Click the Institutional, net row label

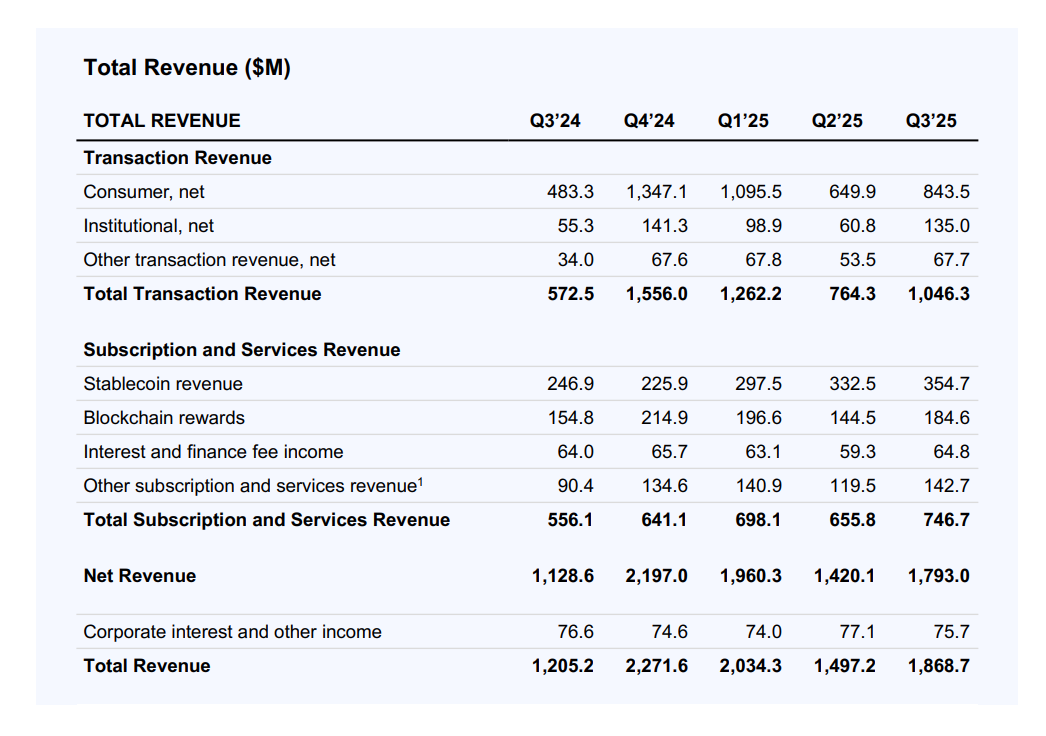click(x=149, y=226)
